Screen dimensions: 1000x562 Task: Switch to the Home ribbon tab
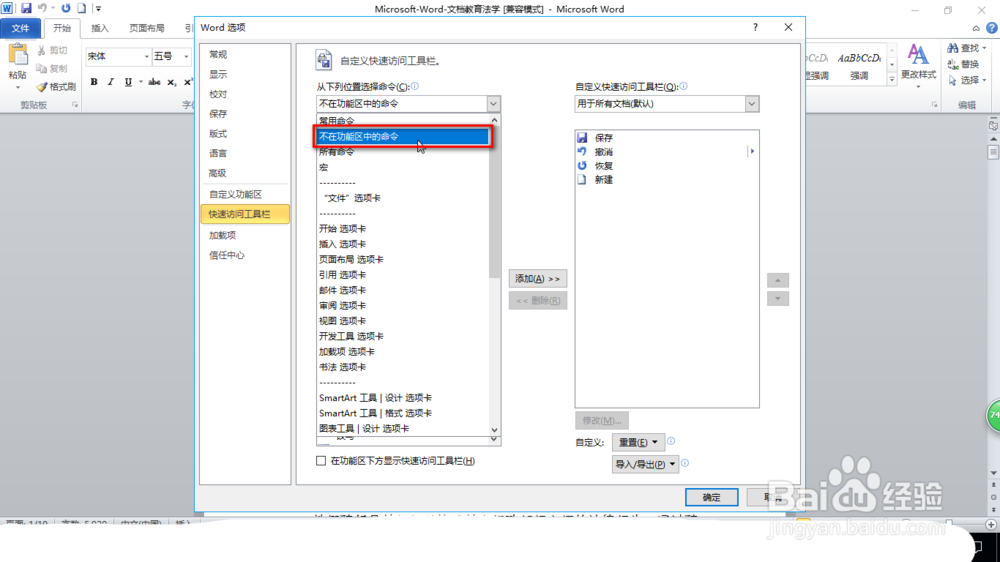[62, 28]
